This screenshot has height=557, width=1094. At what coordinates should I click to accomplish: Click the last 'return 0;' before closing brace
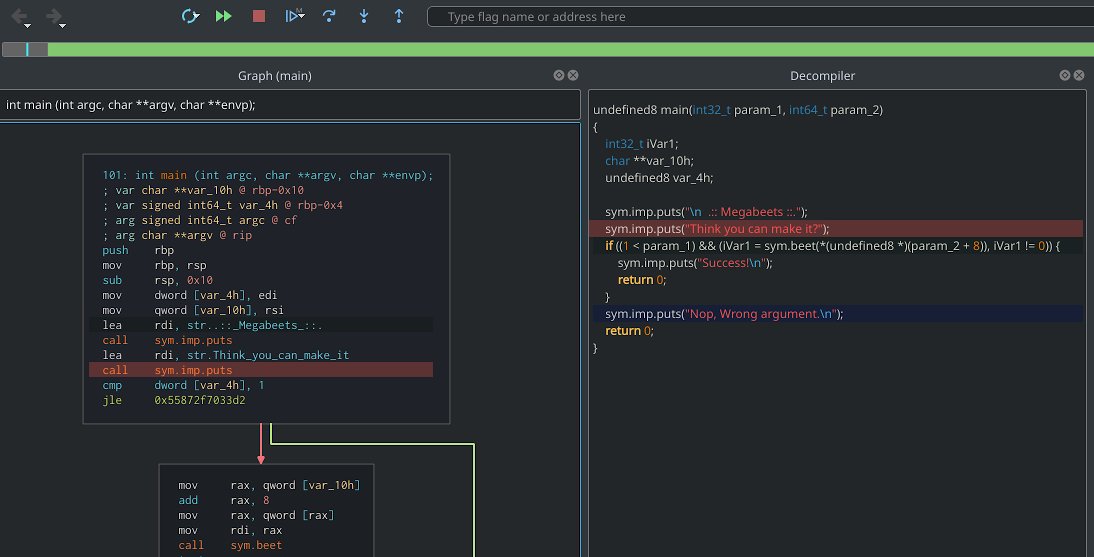[629, 331]
